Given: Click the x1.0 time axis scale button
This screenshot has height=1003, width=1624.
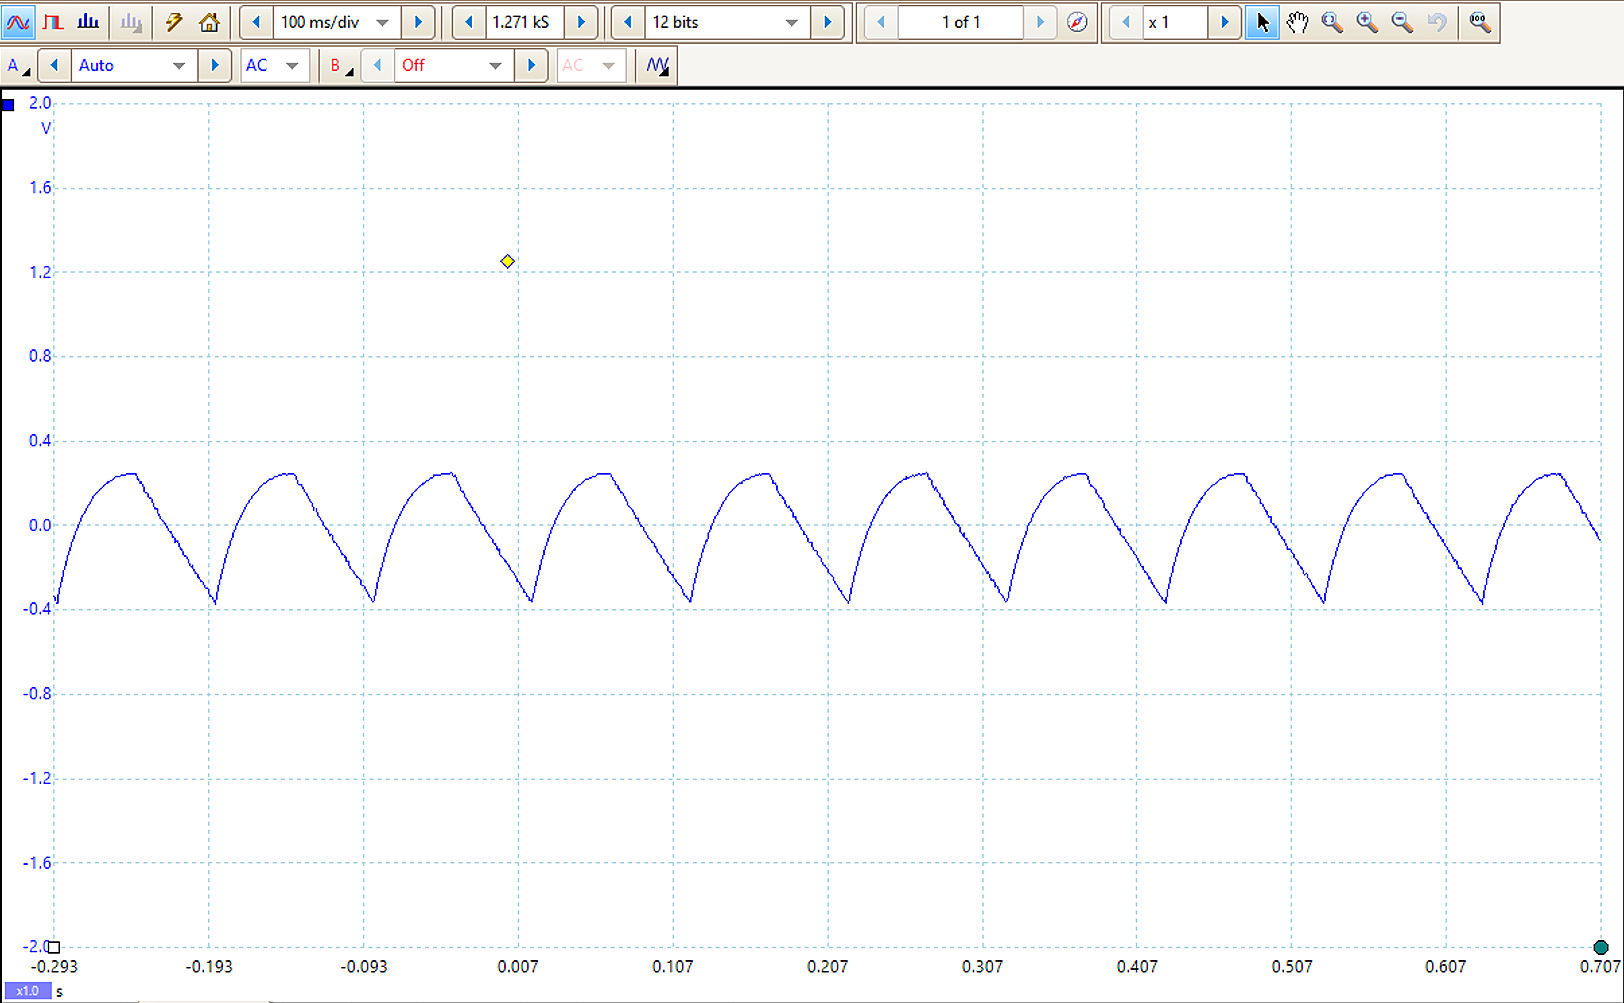Looking at the screenshot, I should click(x=28, y=991).
